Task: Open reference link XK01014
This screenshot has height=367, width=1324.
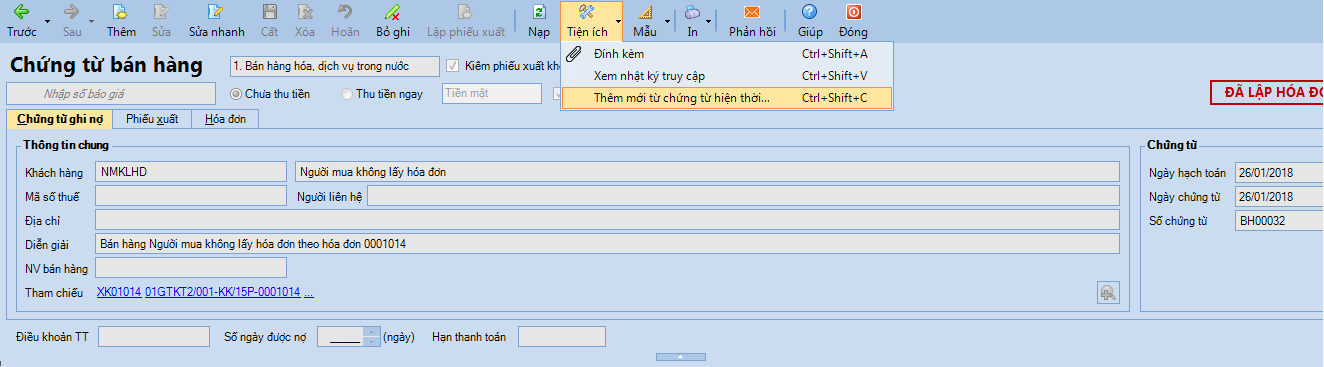Action: point(119,292)
